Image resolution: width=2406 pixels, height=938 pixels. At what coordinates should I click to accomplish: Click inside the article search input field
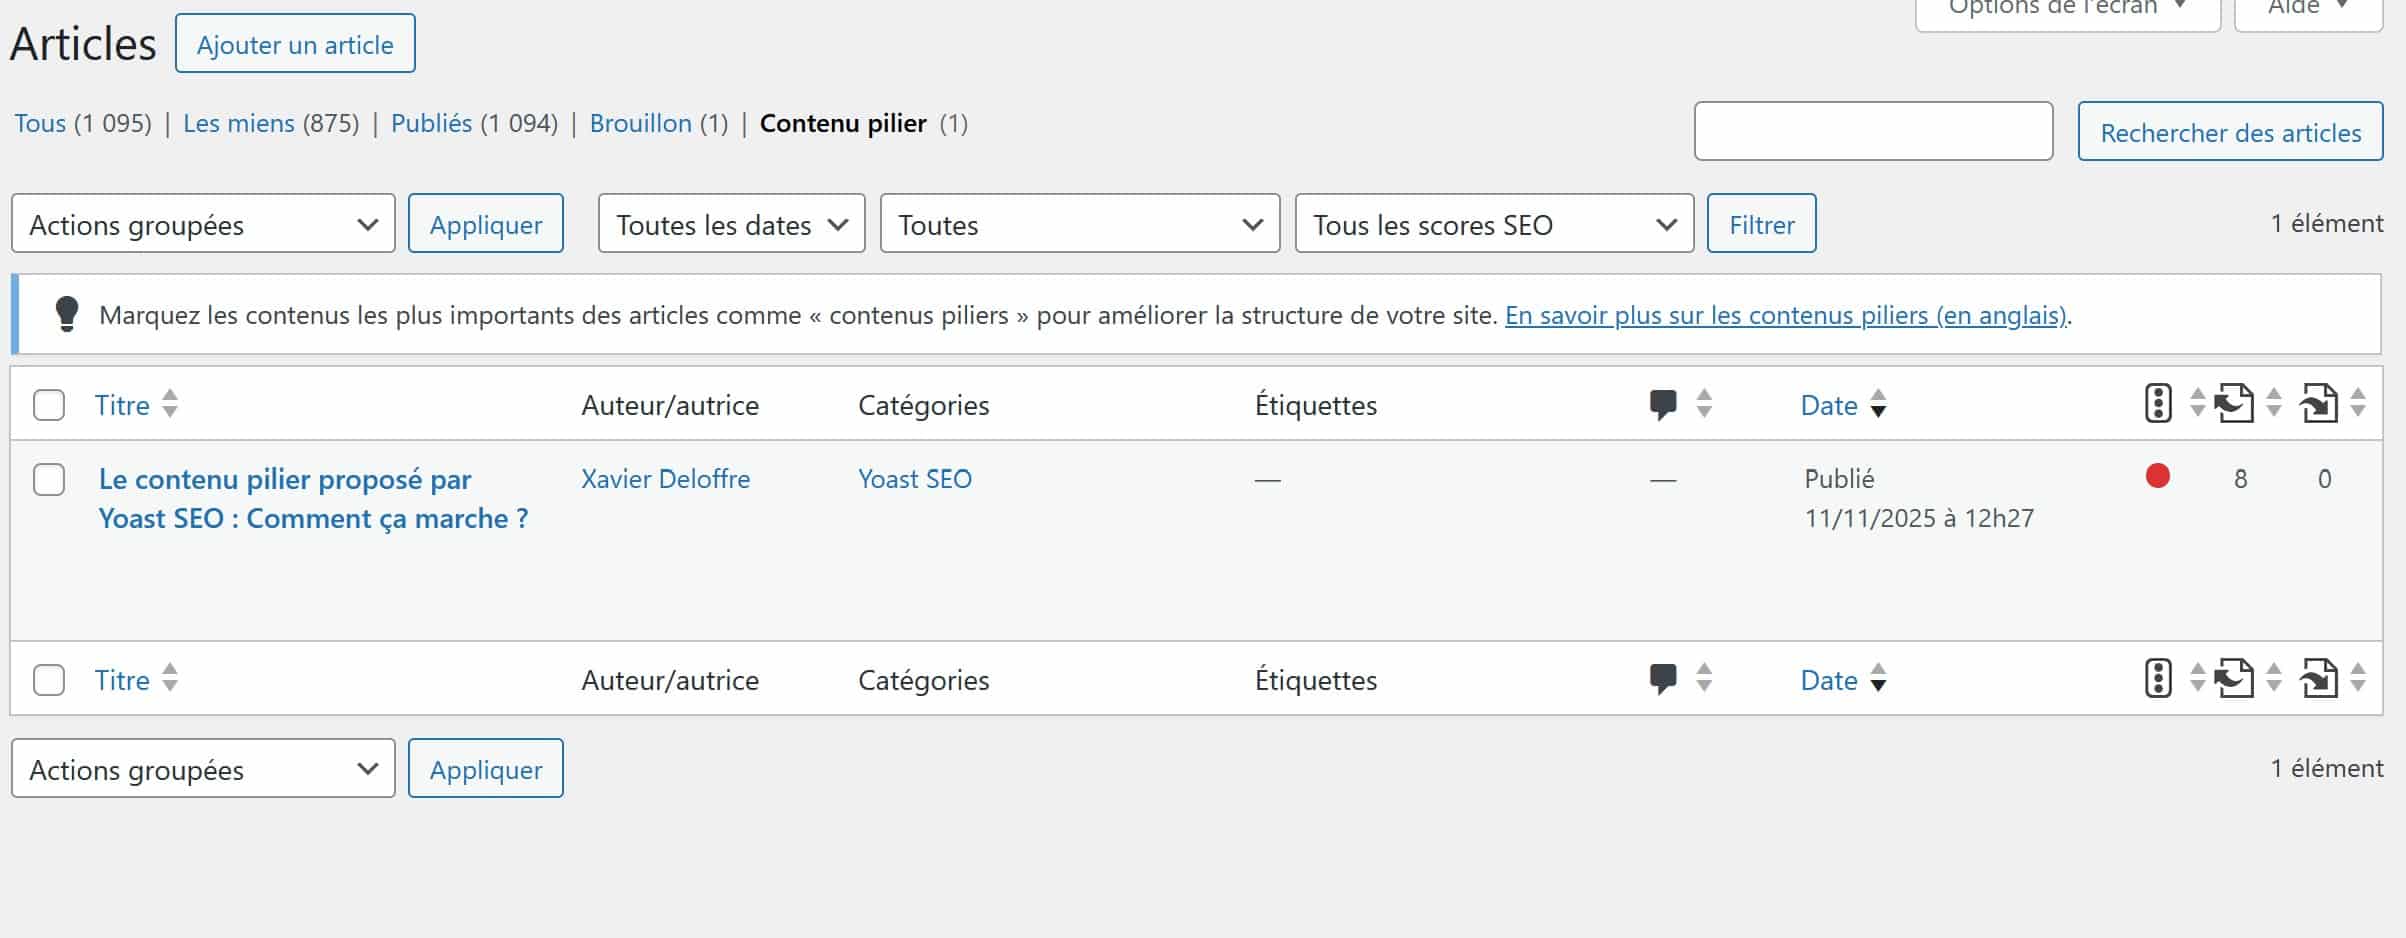click(1873, 131)
